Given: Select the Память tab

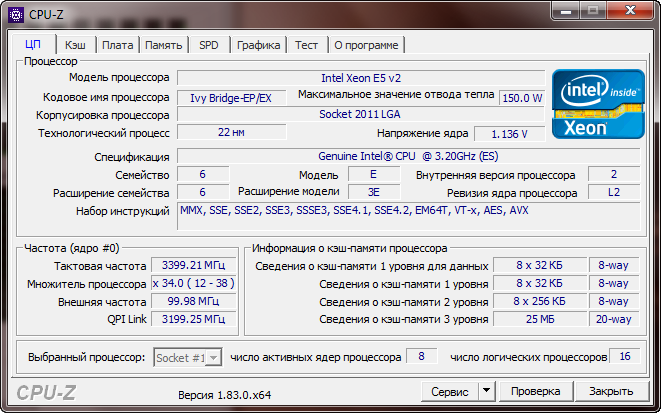Looking at the screenshot, I should pyautogui.click(x=164, y=45).
